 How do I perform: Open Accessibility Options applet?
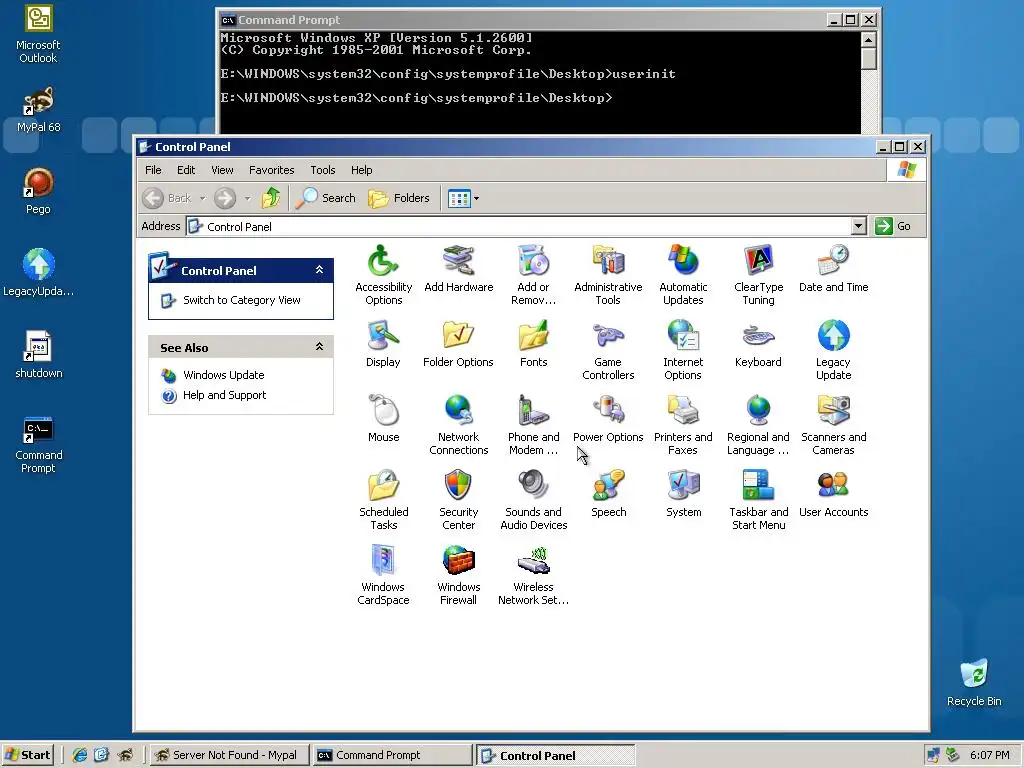[x=383, y=274]
